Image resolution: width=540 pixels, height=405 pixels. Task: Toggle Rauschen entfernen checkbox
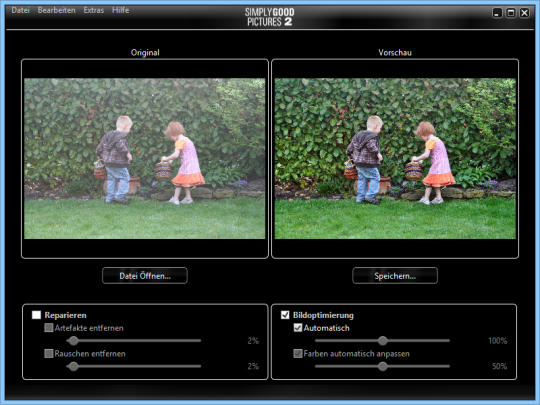pos(49,353)
